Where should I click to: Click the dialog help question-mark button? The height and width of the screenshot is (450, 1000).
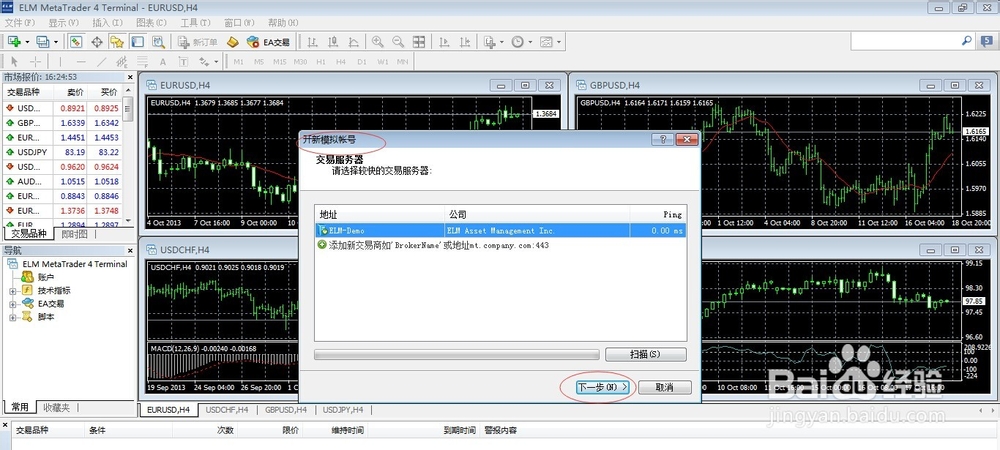point(663,140)
